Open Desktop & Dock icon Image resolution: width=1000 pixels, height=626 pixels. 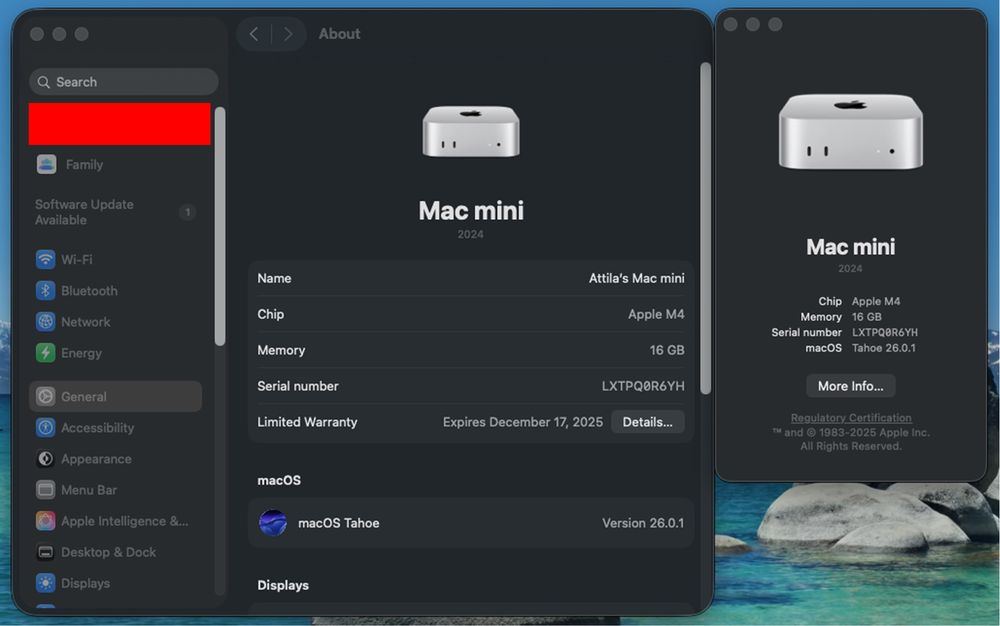click(x=45, y=553)
